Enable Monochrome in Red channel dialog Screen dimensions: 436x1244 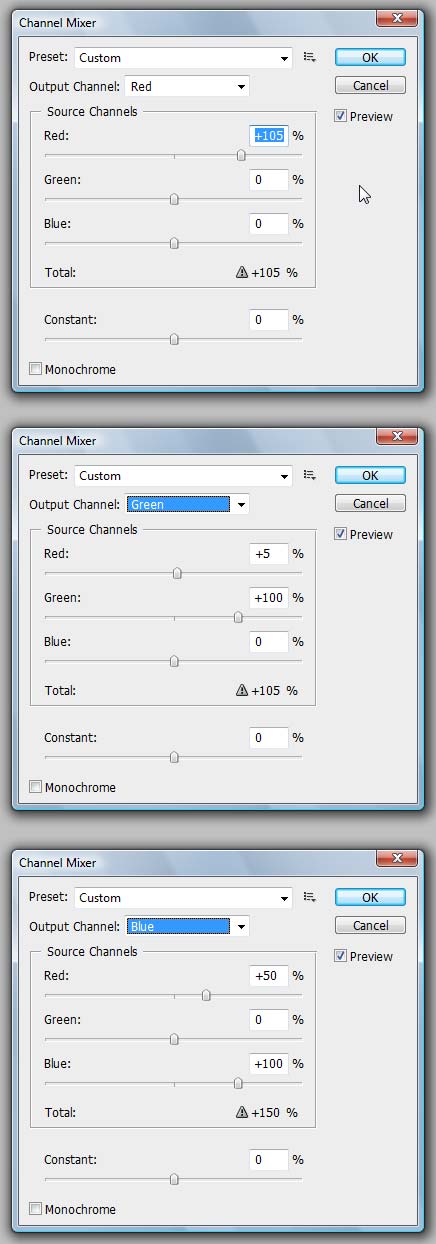coord(36,369)
